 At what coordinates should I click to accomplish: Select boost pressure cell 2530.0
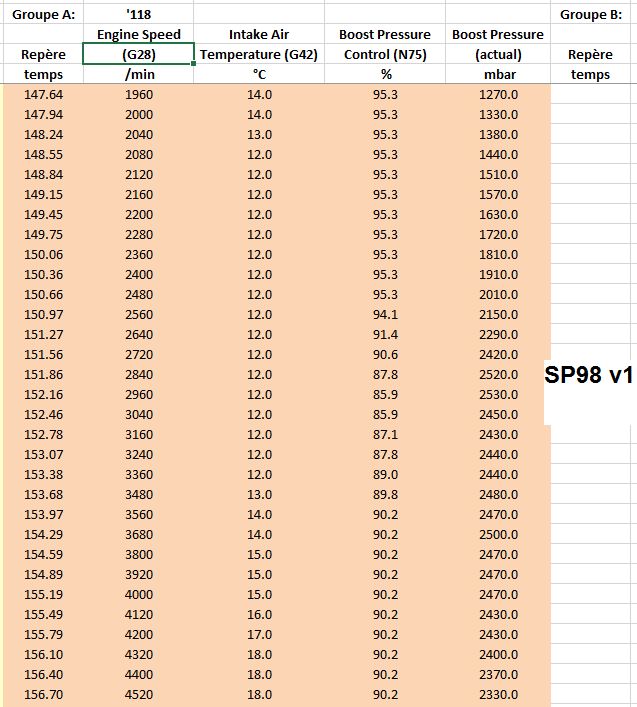pos(498,394)
